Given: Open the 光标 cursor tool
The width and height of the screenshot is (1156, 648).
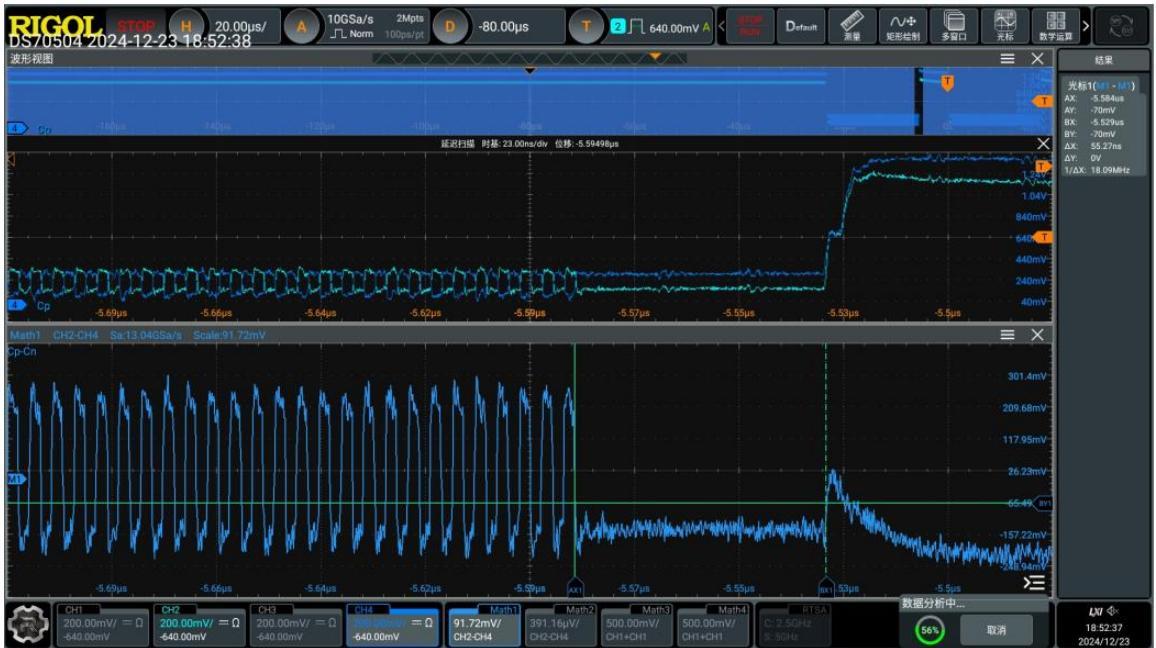Looking at the screenshot, I should 1005,27.
